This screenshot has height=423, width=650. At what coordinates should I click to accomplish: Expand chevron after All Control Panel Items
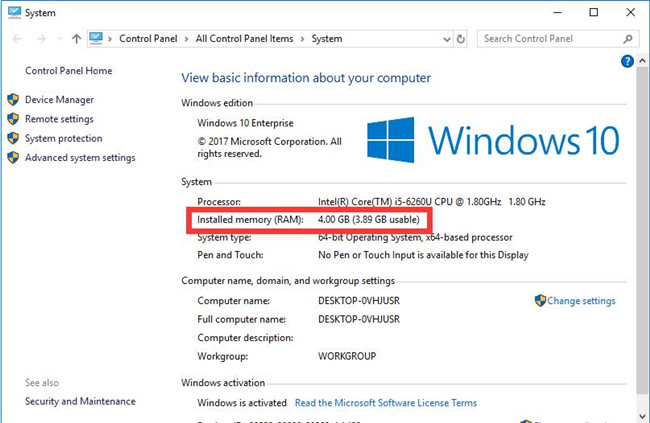(302, 39)
